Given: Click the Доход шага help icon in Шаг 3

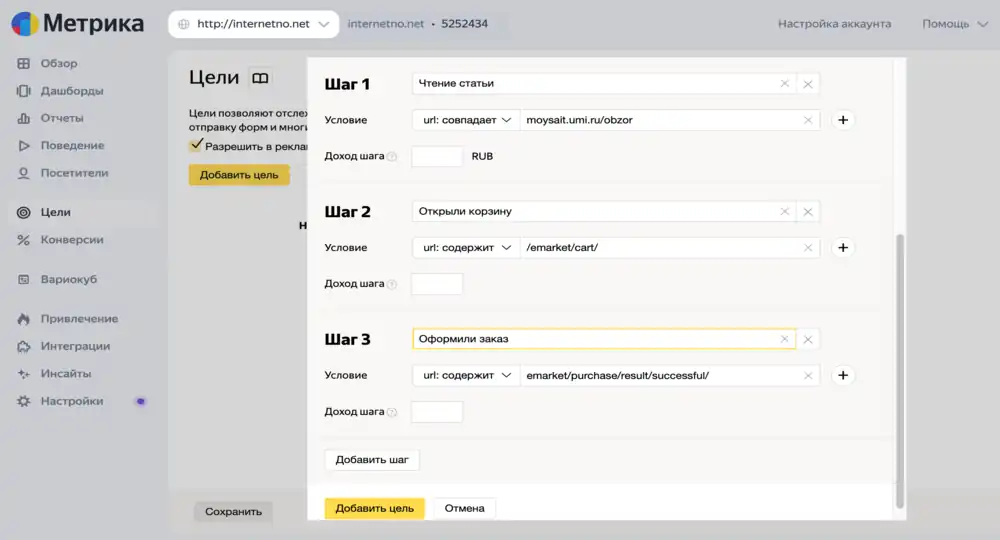Looking at the screenshot, I should (392, 412).
